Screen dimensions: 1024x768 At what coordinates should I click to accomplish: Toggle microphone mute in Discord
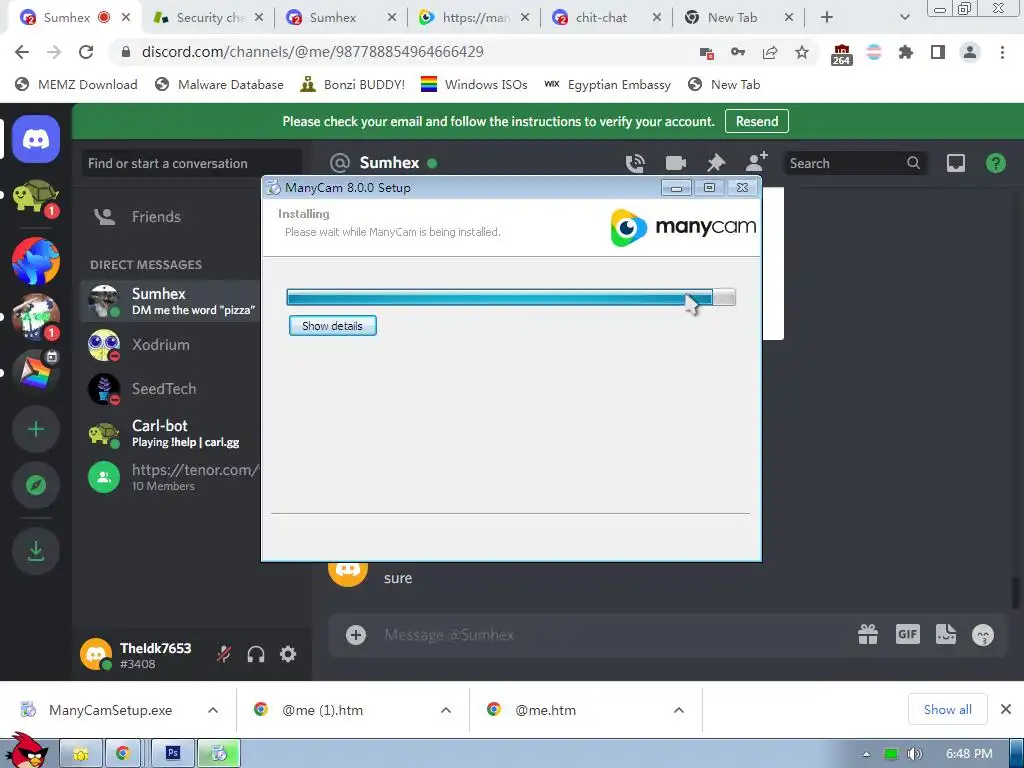(x=224, y=654)
